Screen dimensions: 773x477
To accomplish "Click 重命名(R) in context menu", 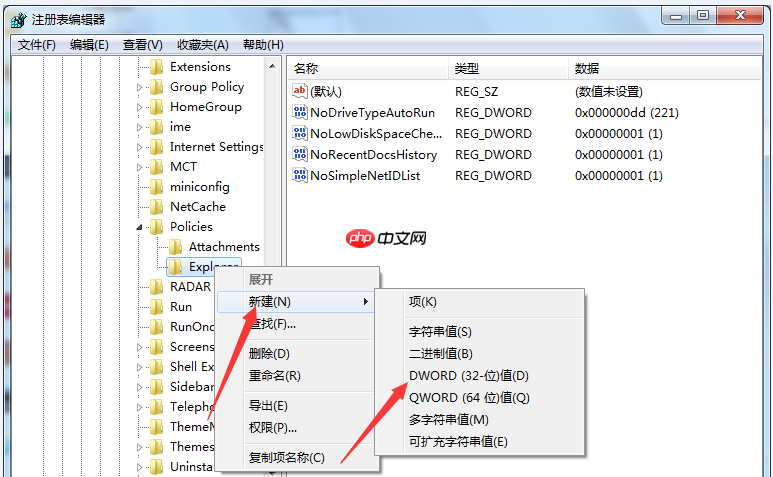I will 274,376.
